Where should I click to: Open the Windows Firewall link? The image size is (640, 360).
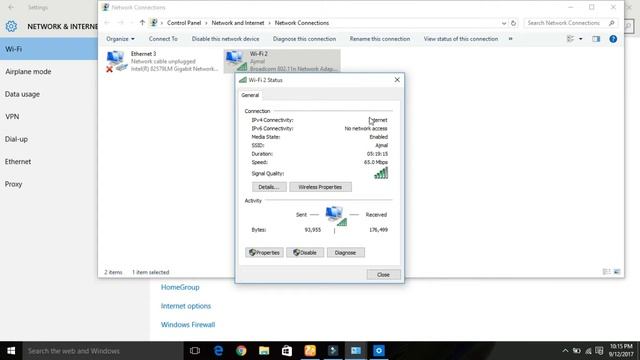(x=188, y=325)
